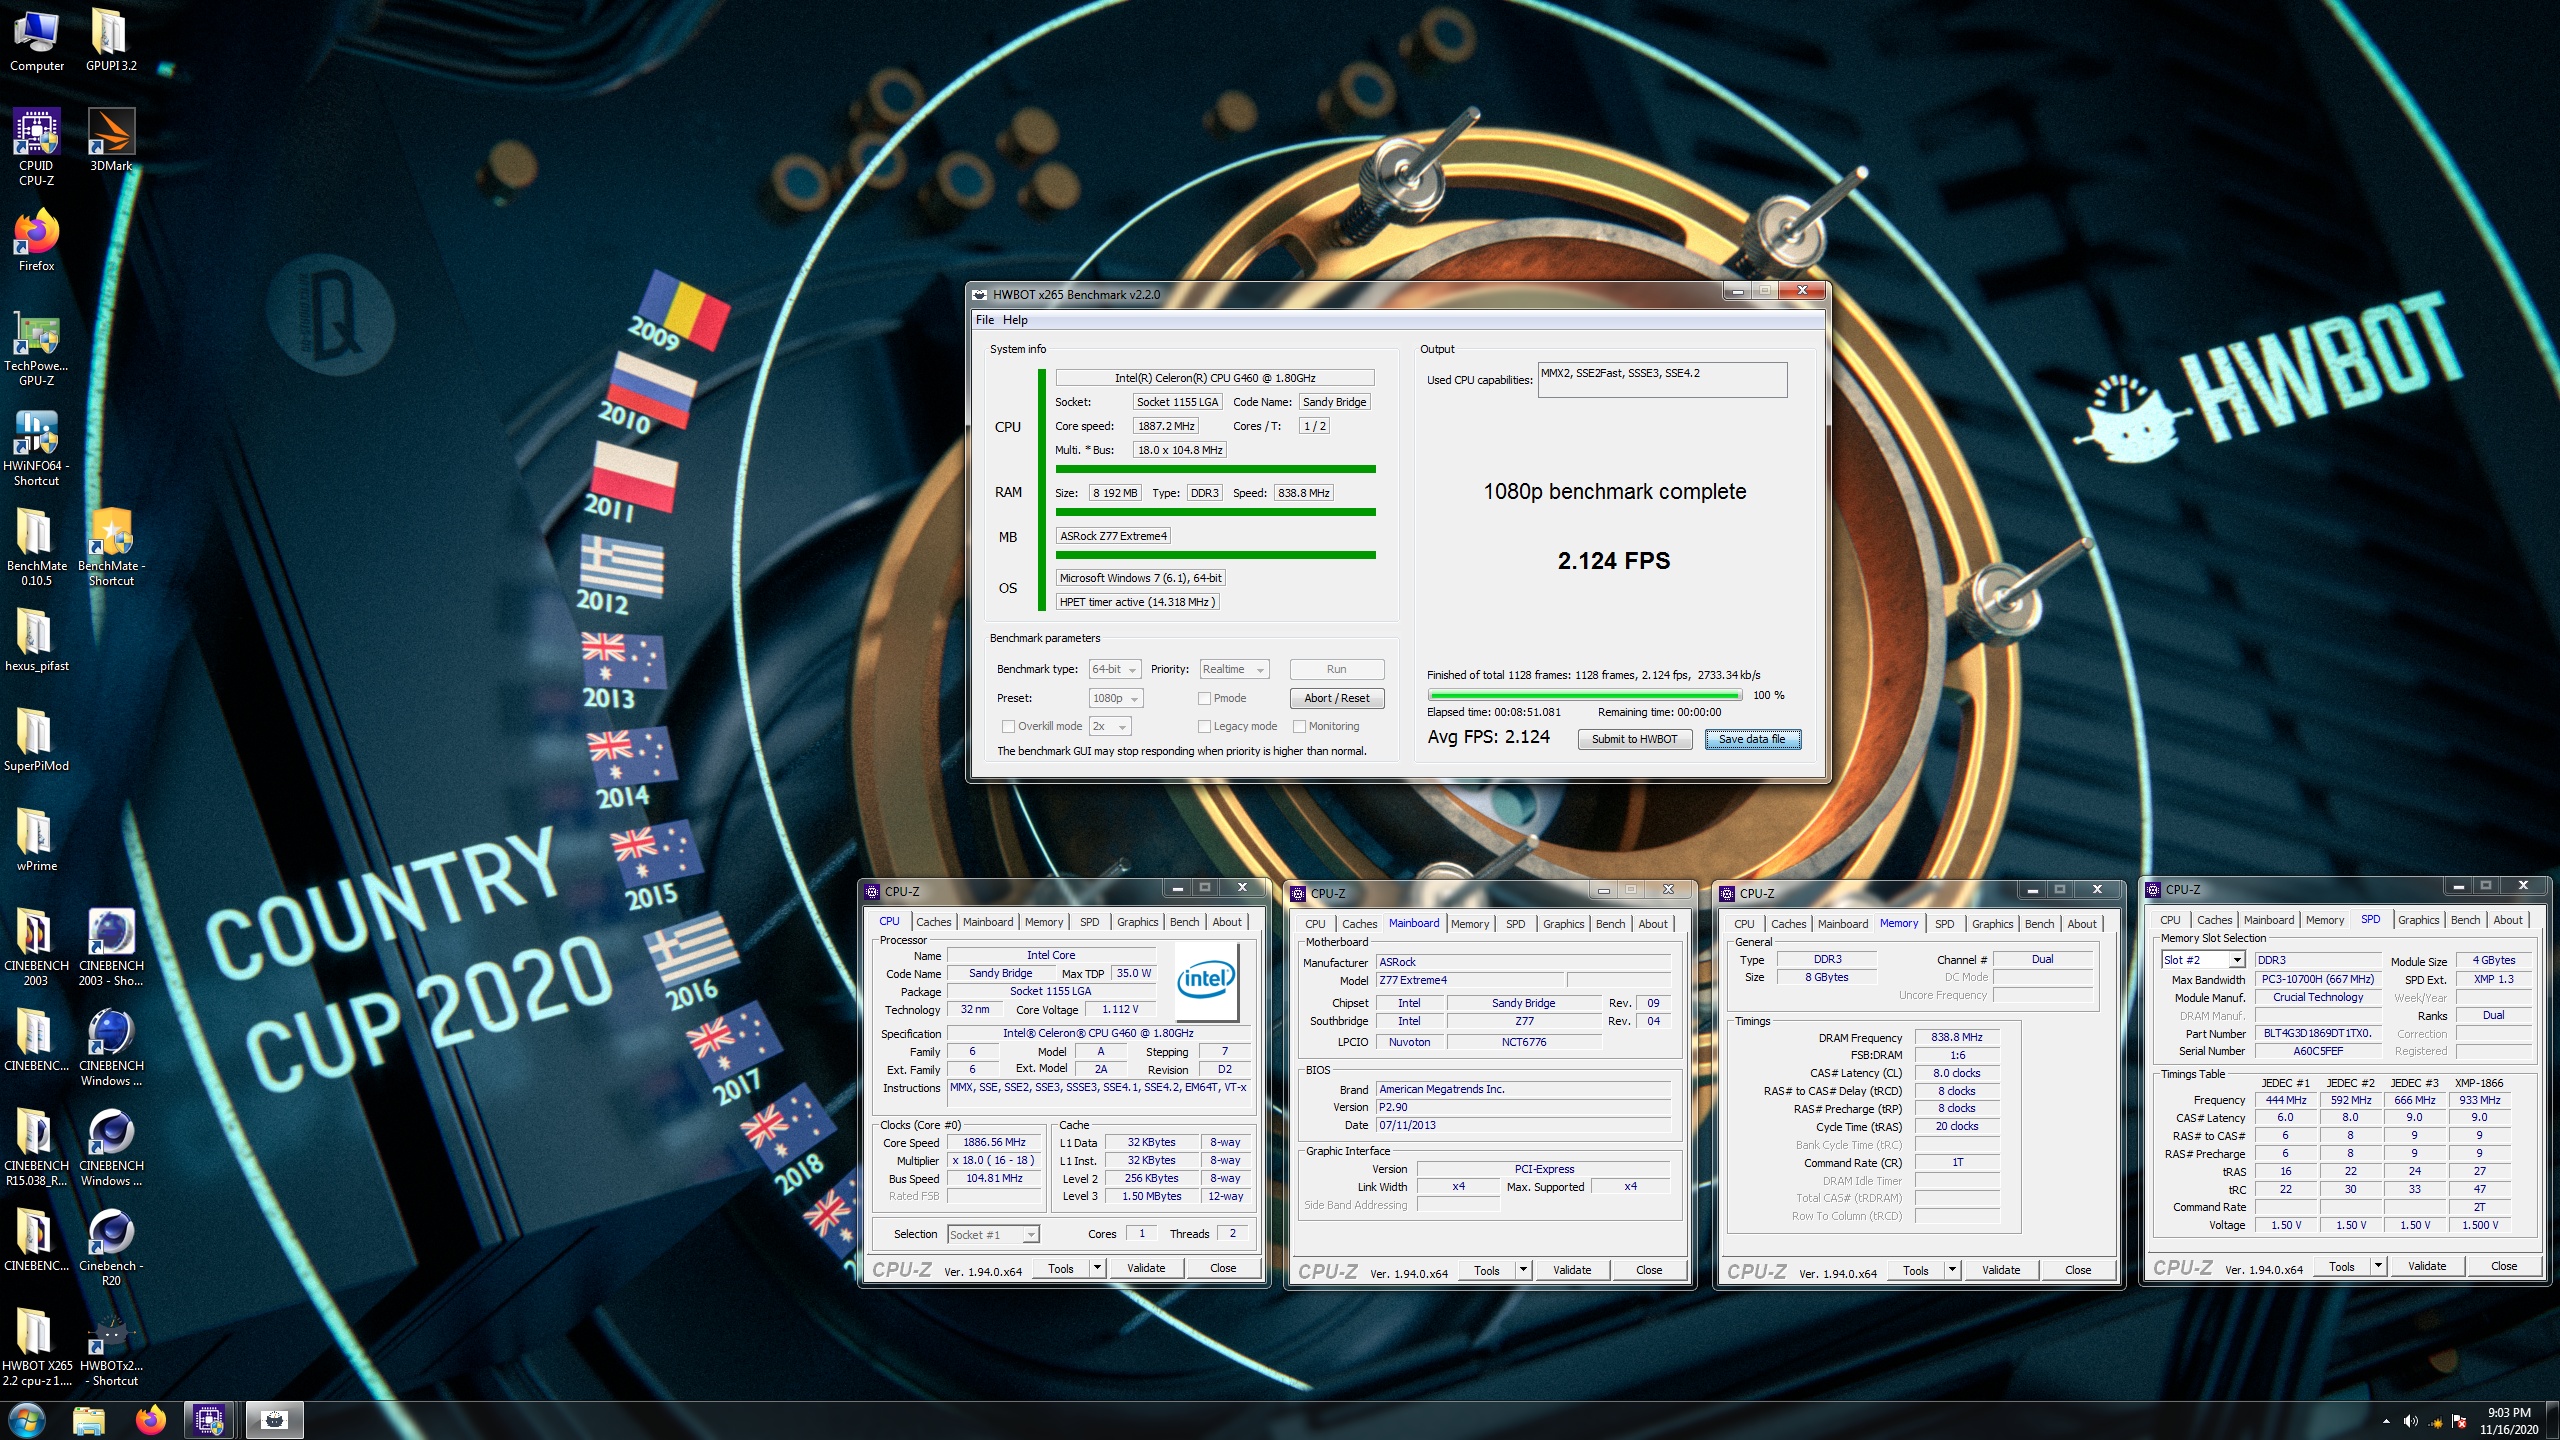Open the GPUPI 3.2 folder icon
The image size is (2560, 1440).
tap(111, 40)
